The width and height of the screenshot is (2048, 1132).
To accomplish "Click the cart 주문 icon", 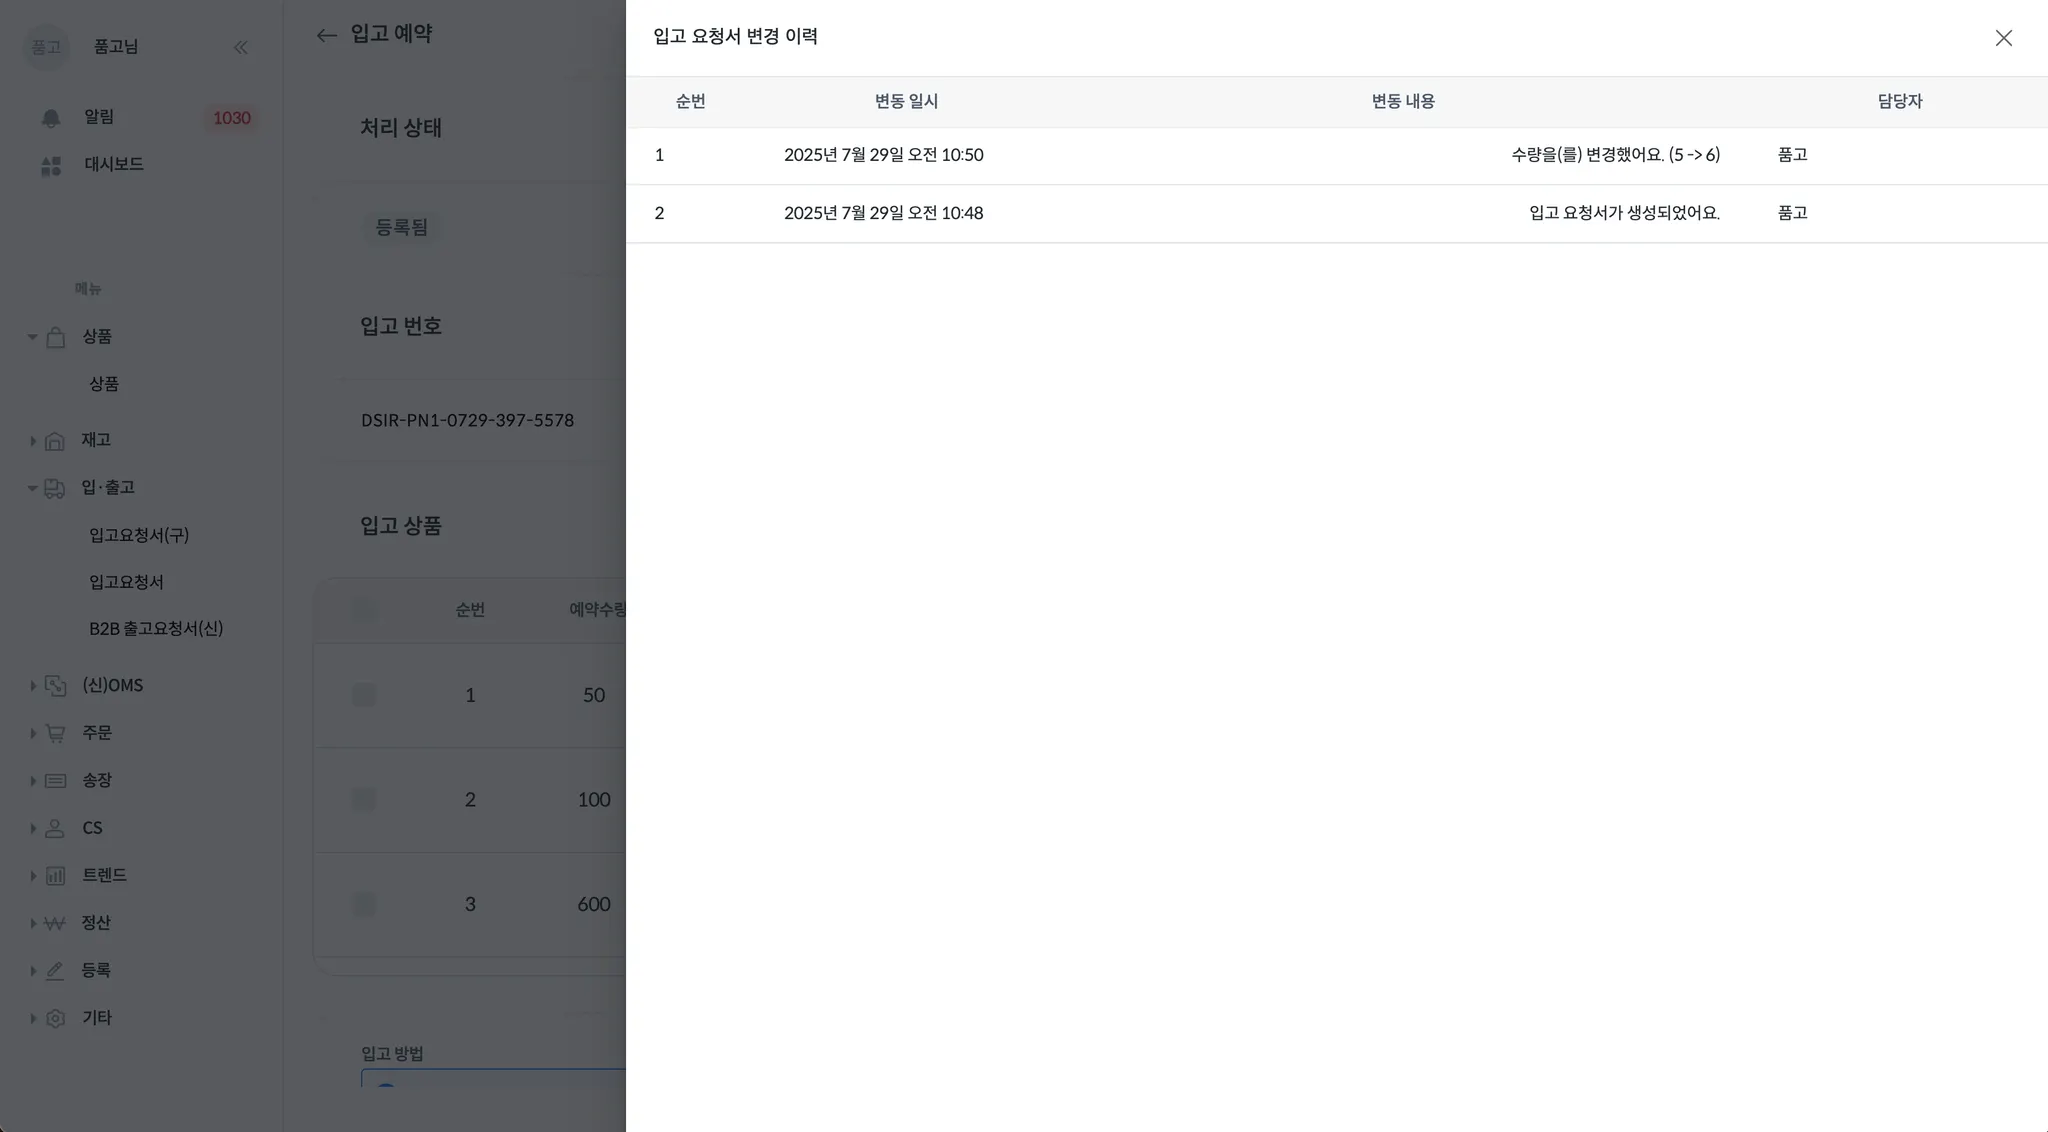I will (x=55, y=734).
